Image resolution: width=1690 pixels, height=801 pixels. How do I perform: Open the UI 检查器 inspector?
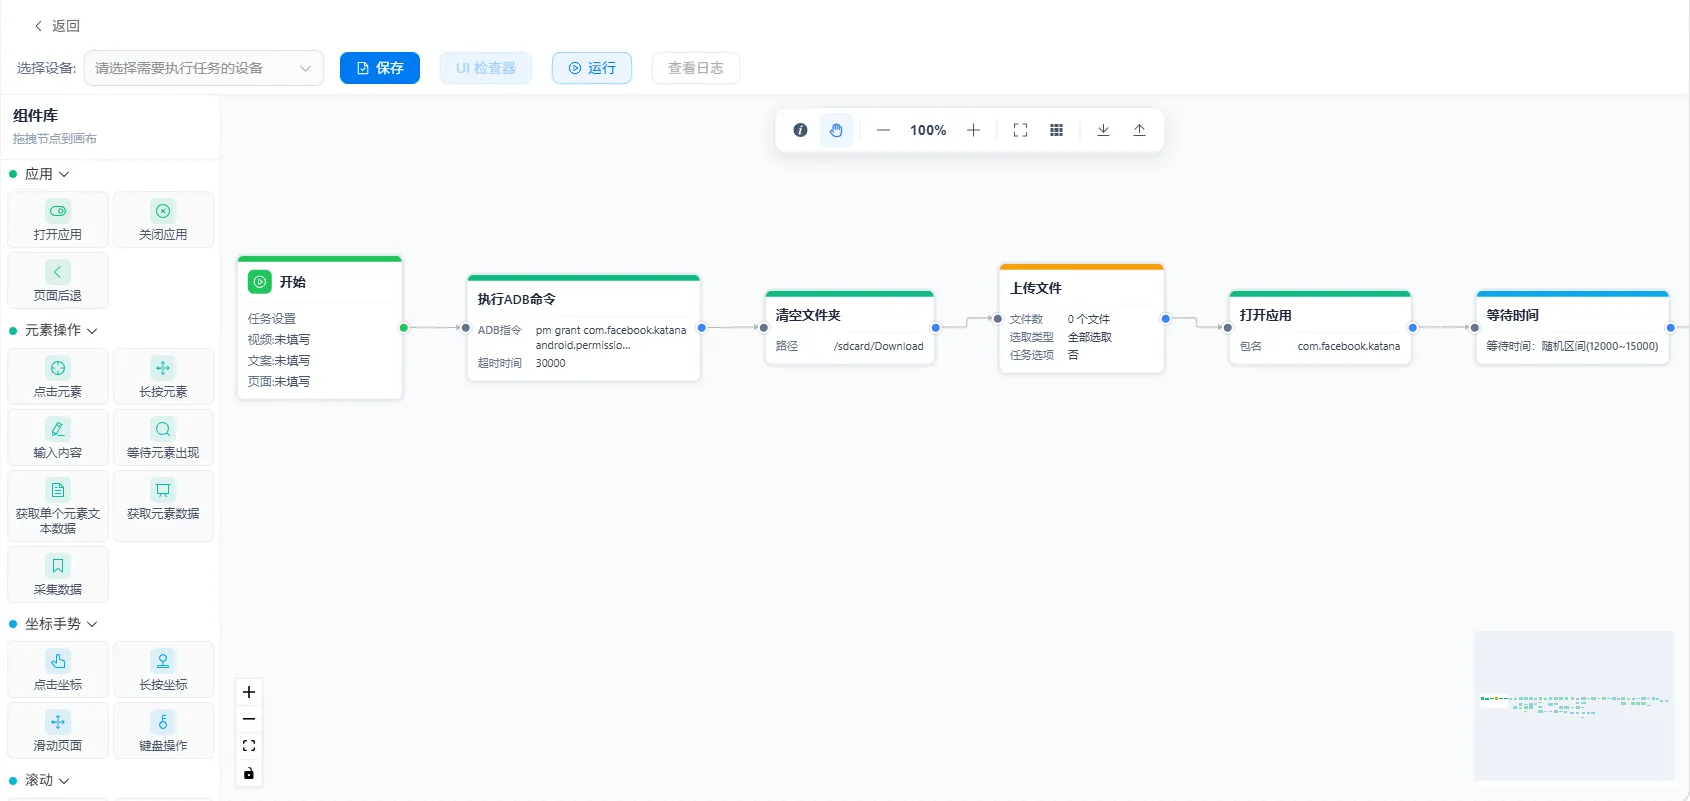coord(486,68)
